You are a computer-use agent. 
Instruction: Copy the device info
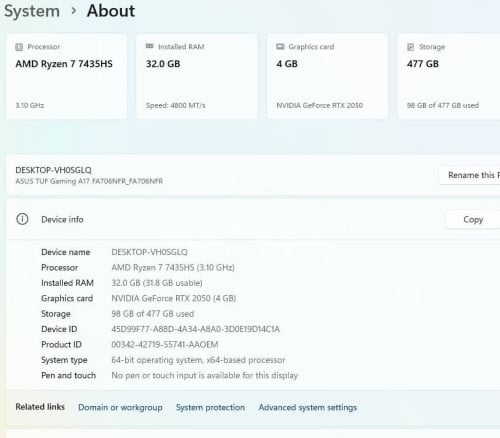[473, 219]
